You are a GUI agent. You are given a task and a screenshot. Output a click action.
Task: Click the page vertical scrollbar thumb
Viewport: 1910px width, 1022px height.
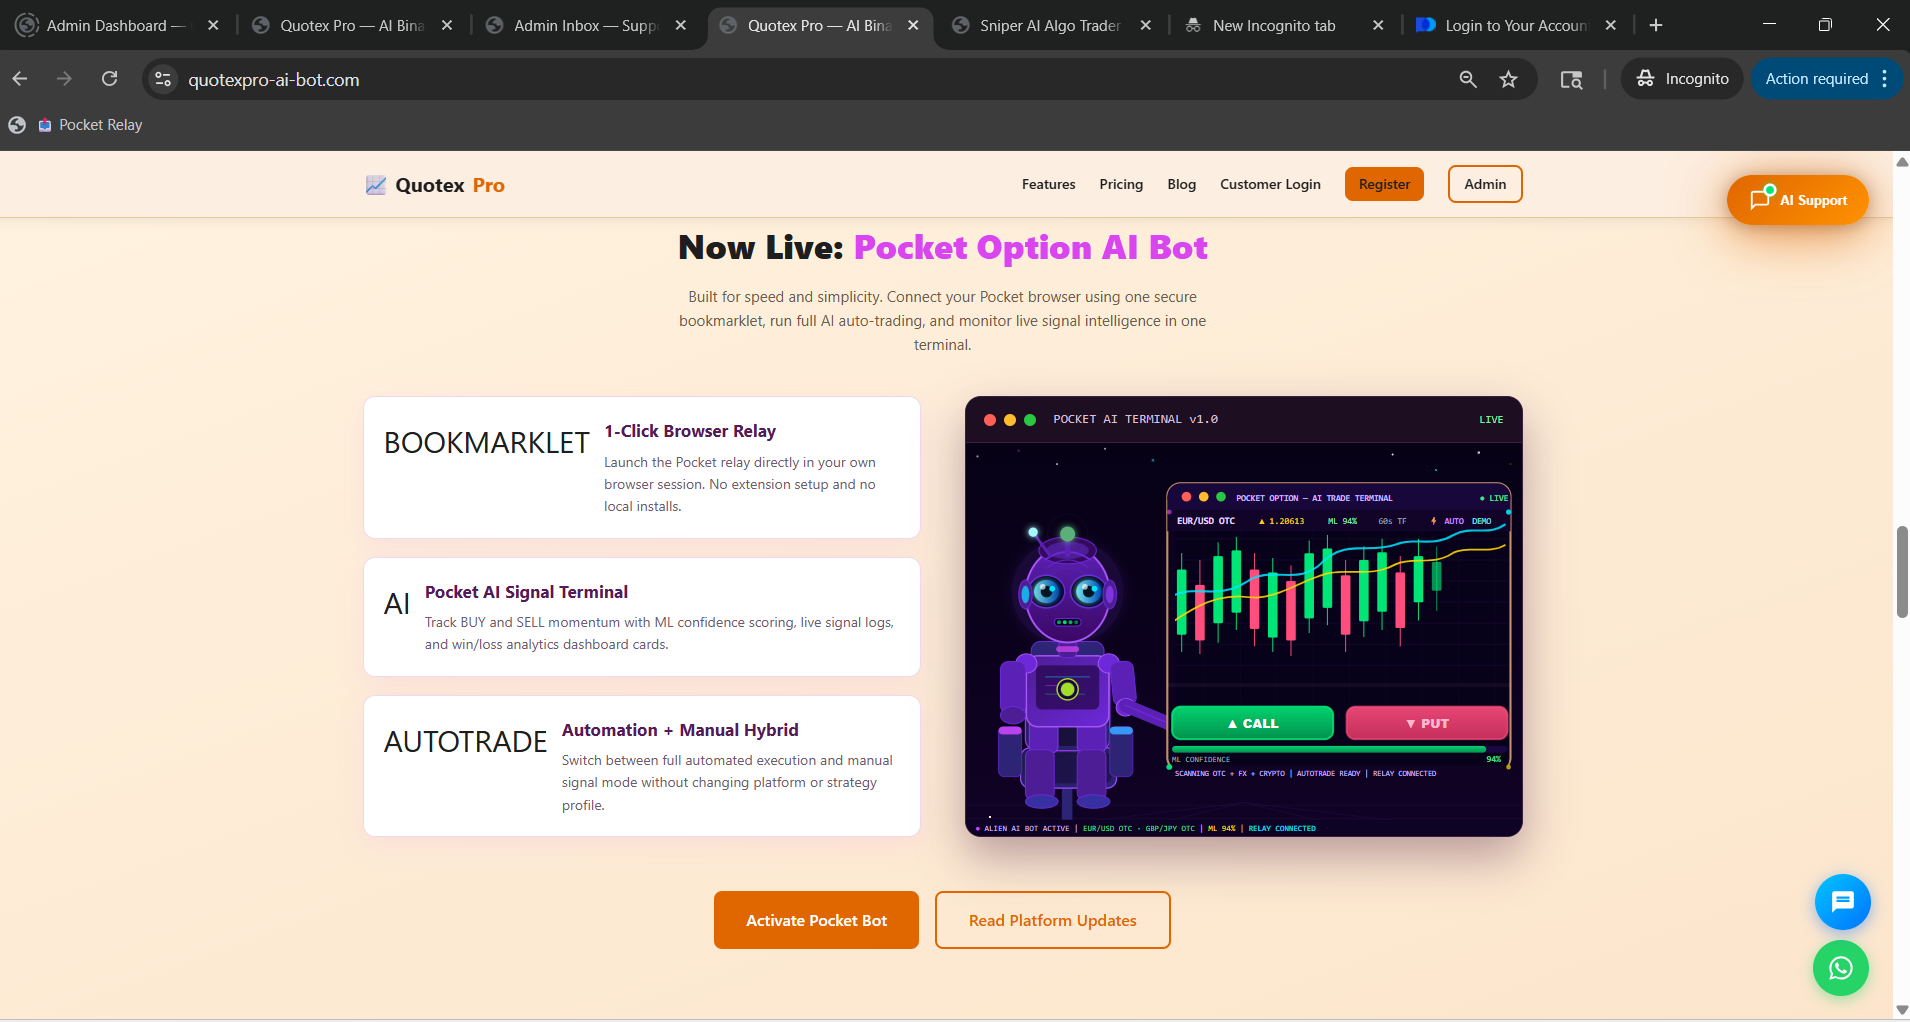tap(1902, 572)
